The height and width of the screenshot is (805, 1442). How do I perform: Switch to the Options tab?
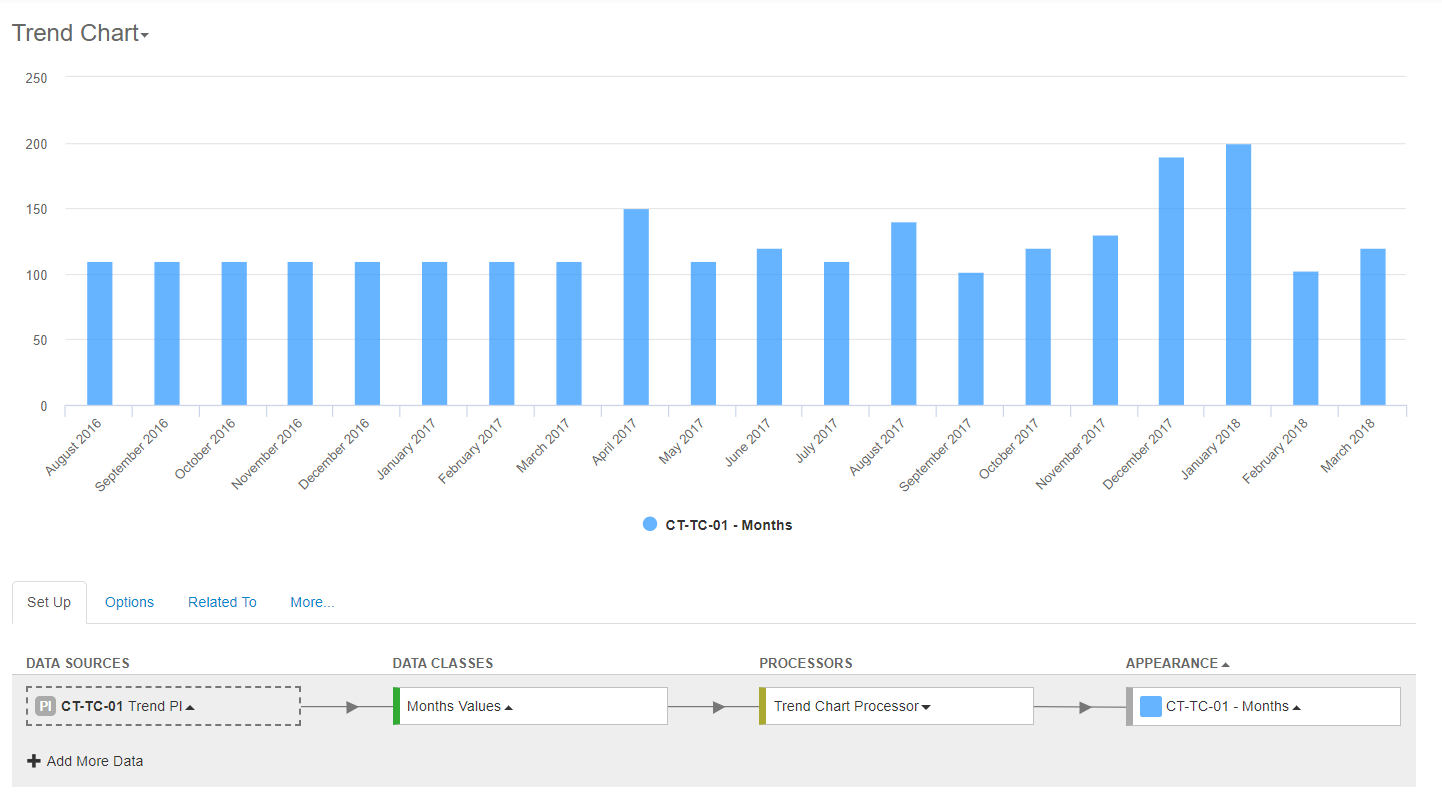coord(129,602)
